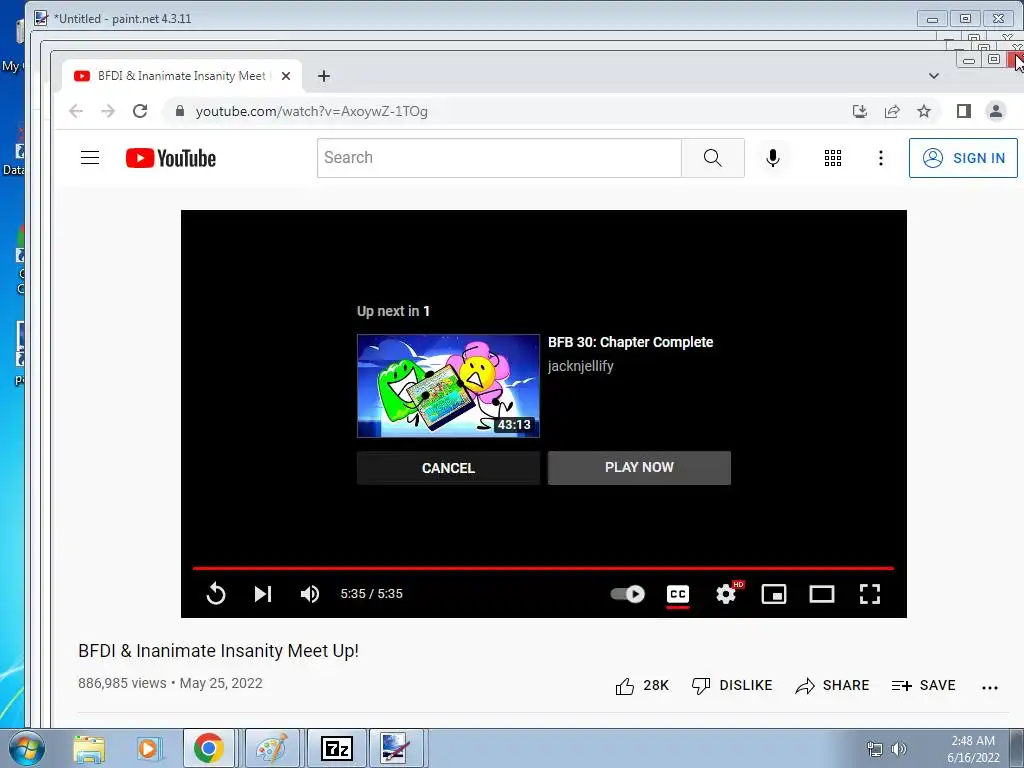Click the BFB 30: Chapter Complete title
Image resolution: width=1024 pixels, height=768 pixels.
click(x=630, y=342)
